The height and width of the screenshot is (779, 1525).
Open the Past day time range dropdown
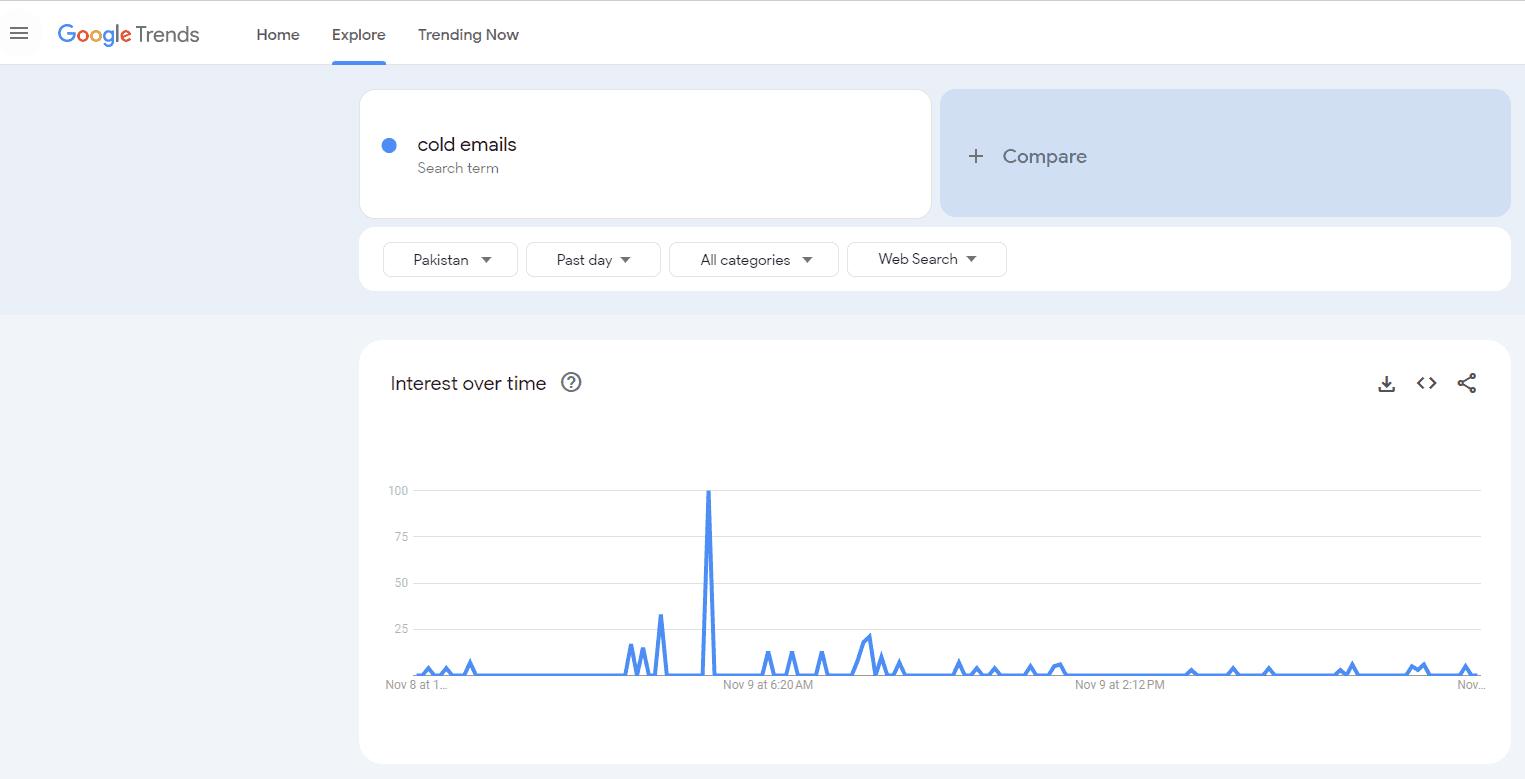[593, 260]
